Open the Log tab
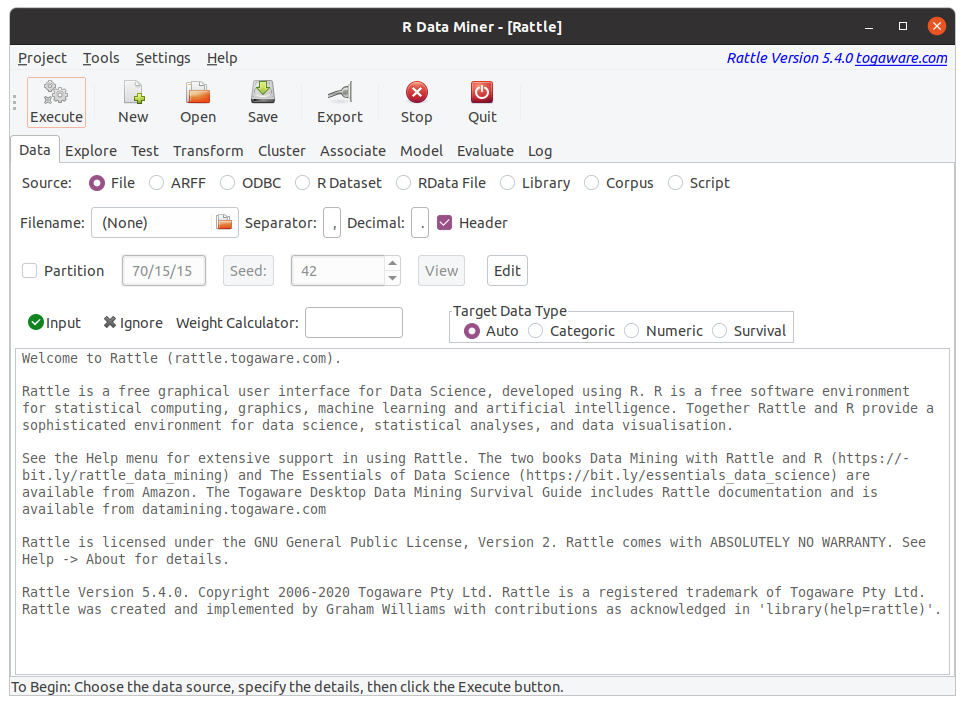The width and height of the screenshot is (965, 705). (540, 151)
